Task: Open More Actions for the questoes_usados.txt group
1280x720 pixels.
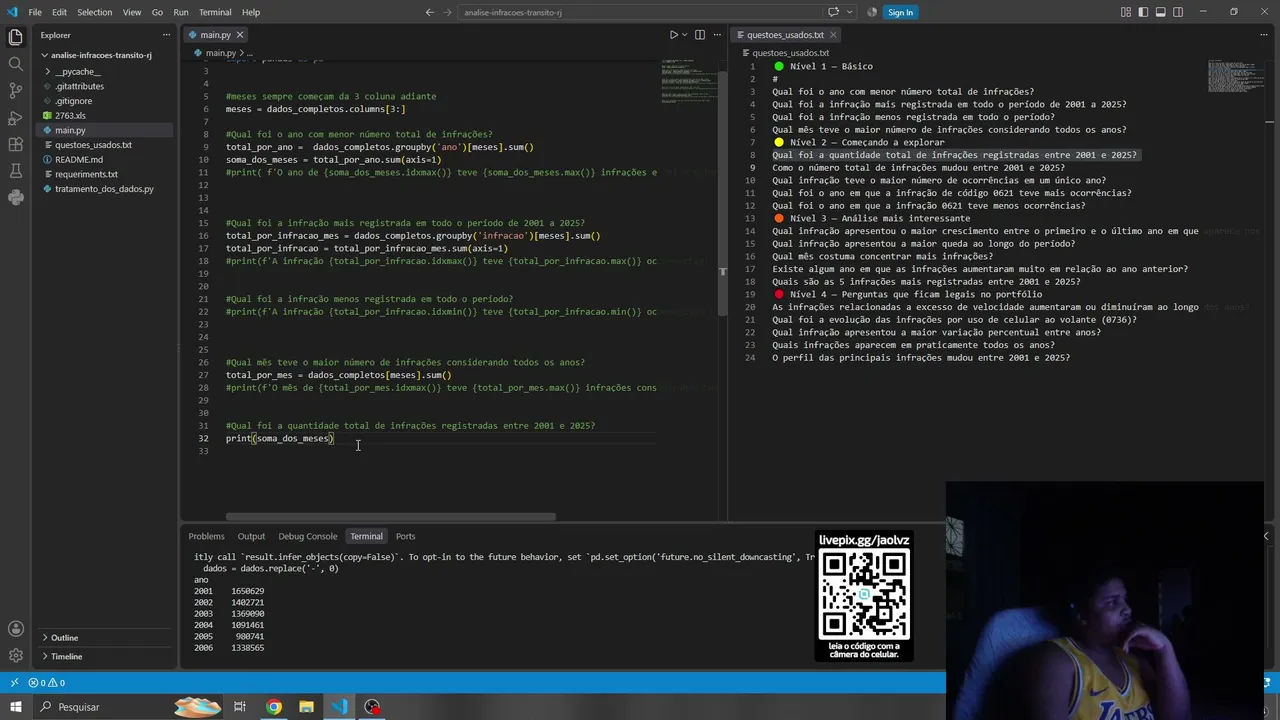Action: coord(1264,35)
